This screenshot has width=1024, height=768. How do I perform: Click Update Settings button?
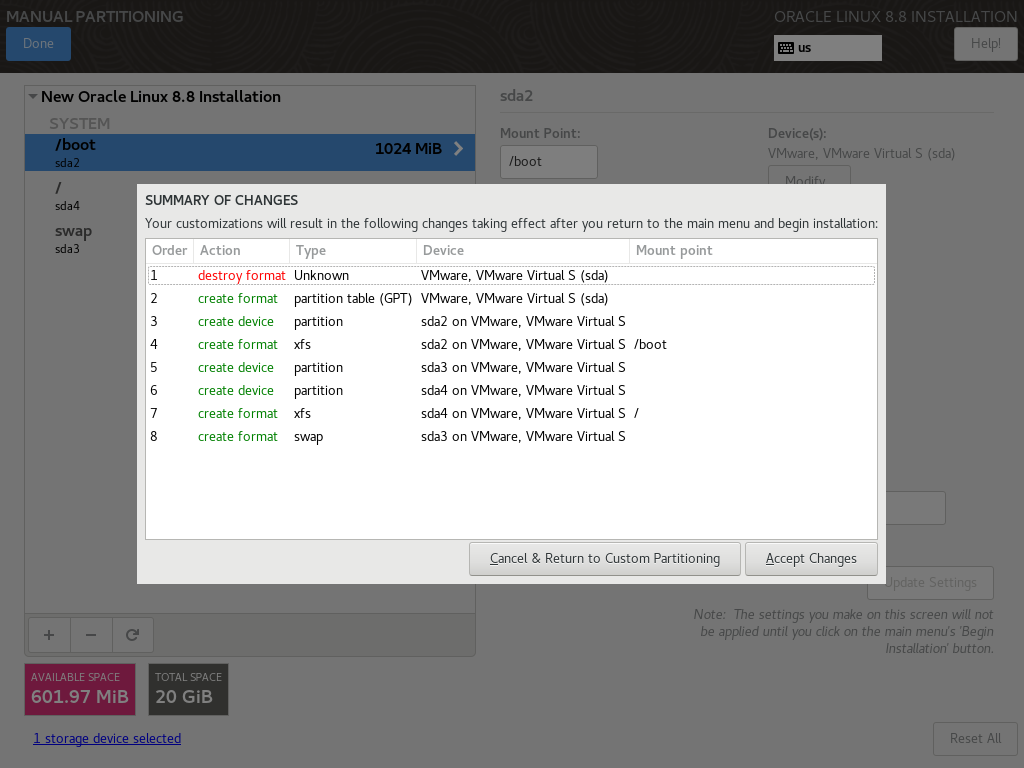(x=930, y=583)
